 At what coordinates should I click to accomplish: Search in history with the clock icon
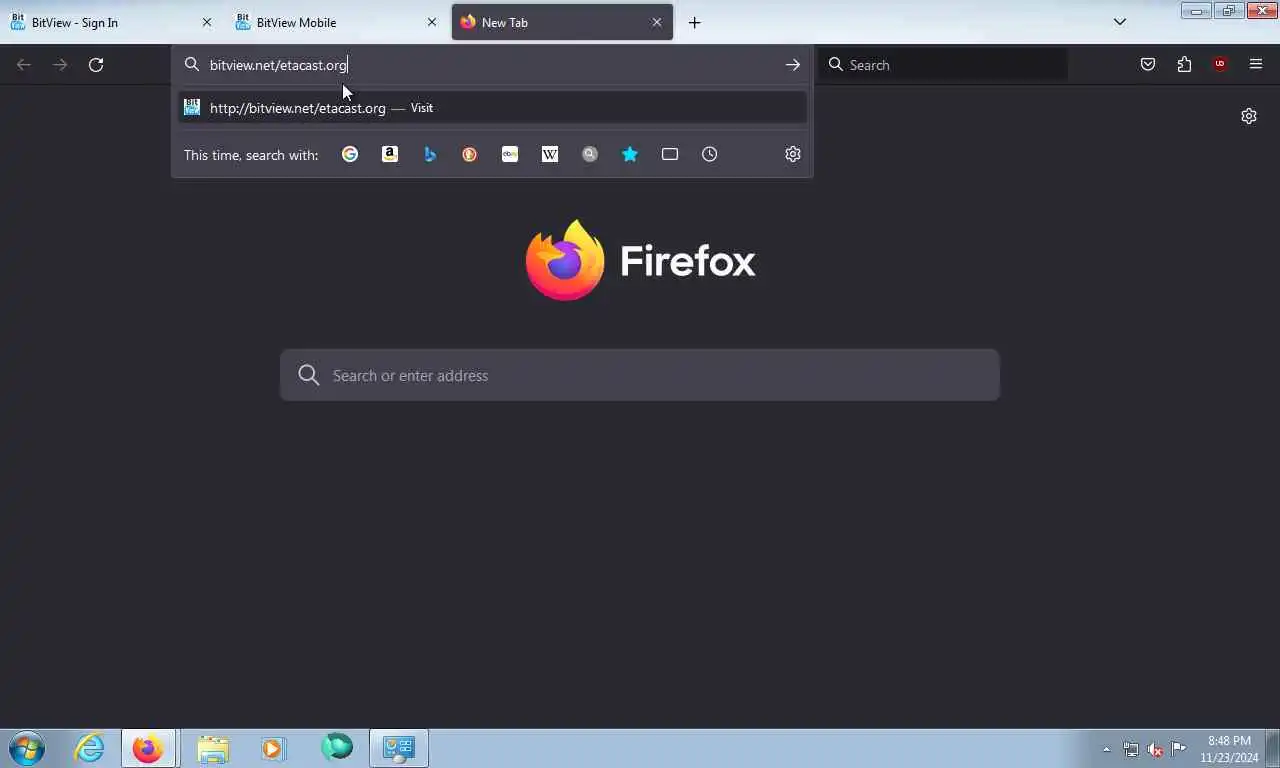tap(710, 154)
